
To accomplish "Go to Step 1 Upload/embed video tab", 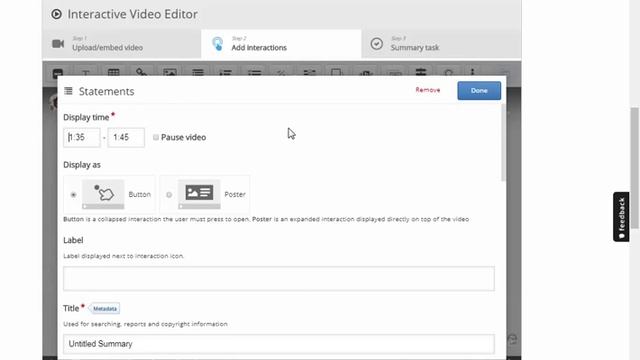I will pyautogui.click(x=122, y=44).
